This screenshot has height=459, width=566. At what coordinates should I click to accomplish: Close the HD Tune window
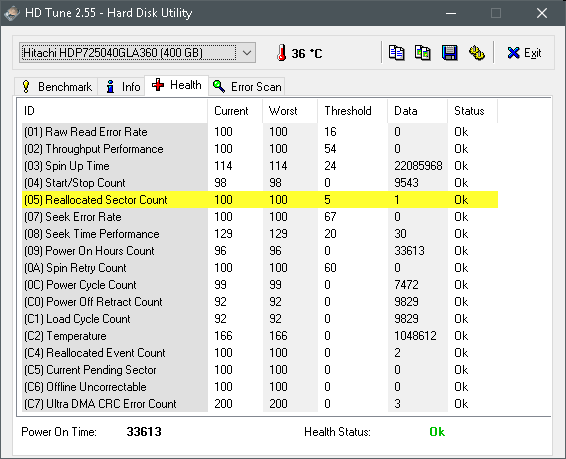coord(542,13)
